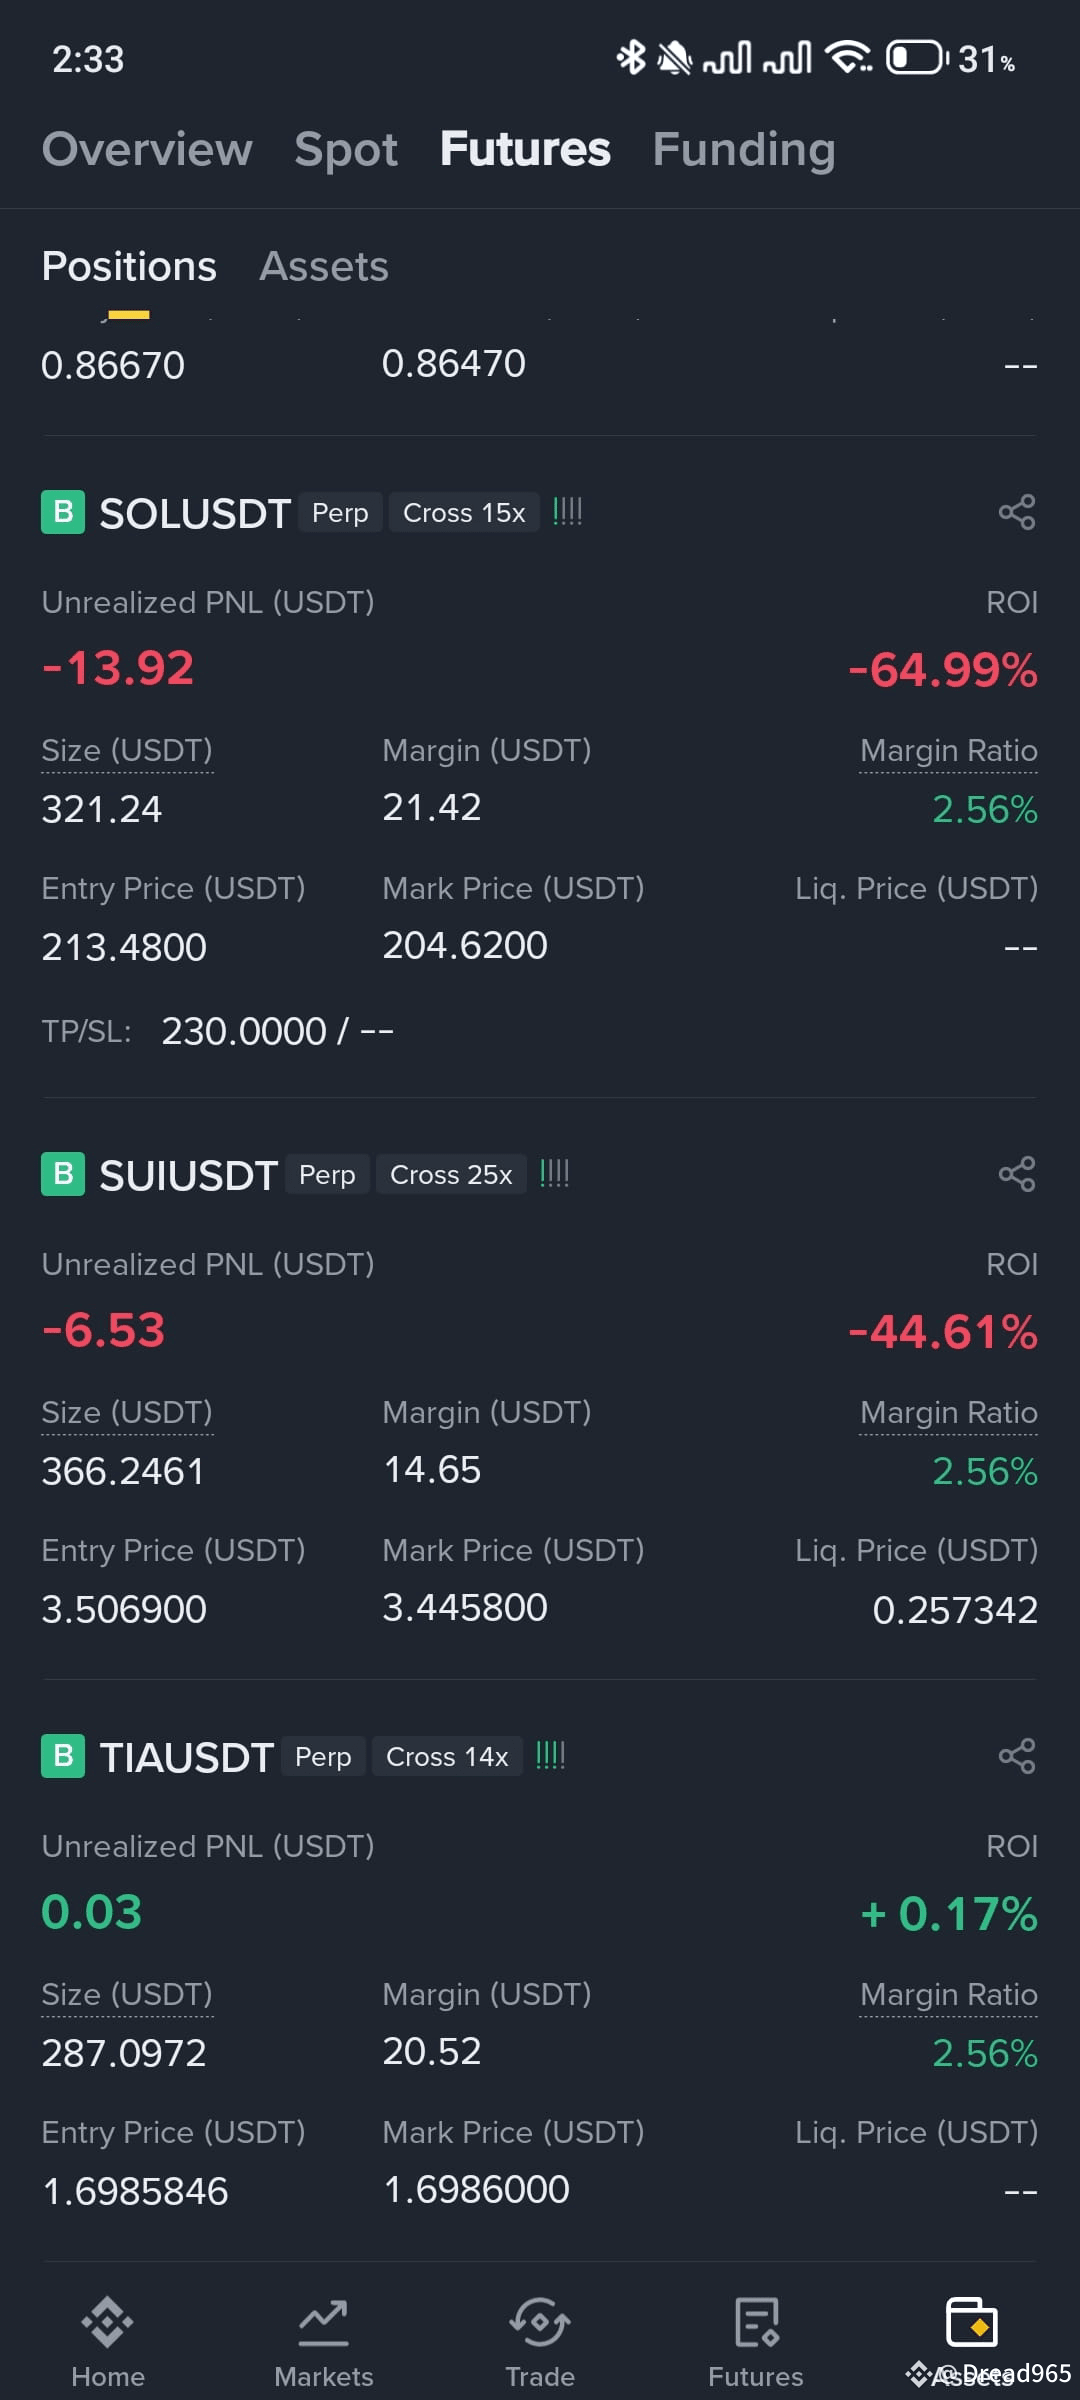Change SUIUSDT Cross 25x leverage
Image resolution: width=1080 pixels, height=2400 pixels.
coord(451,1174)
